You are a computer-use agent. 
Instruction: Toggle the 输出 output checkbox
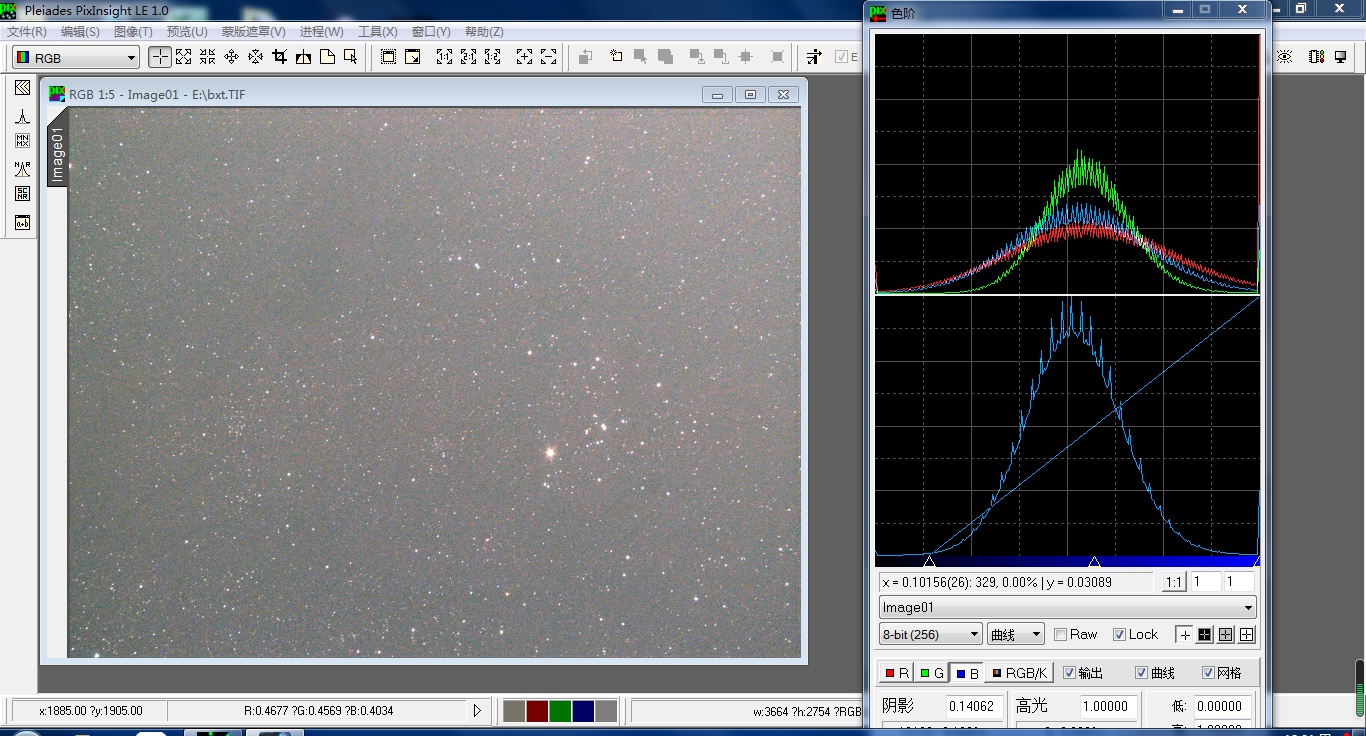coord(1069,673)
